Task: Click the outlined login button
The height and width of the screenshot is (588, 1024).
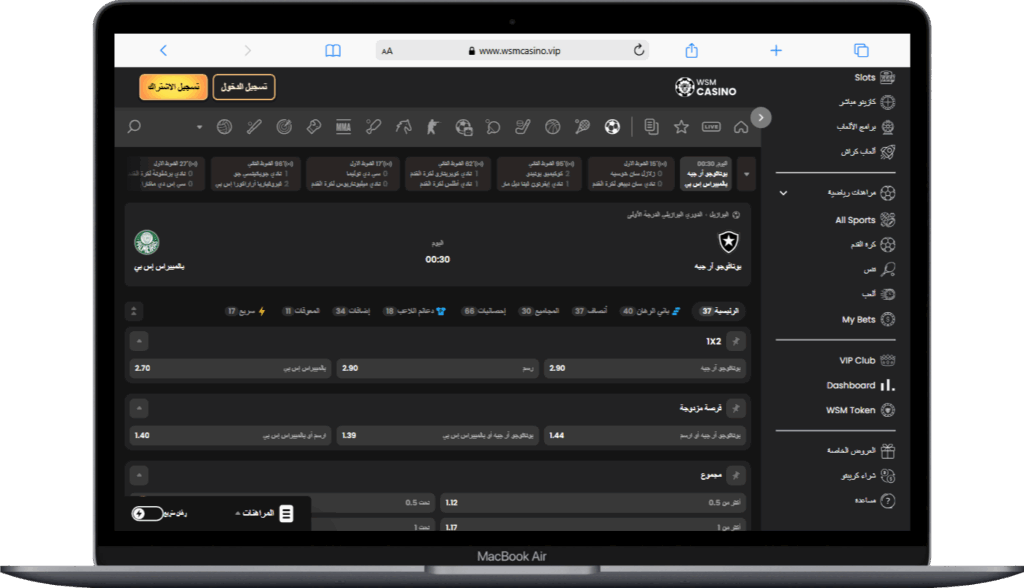Action: coord(244,87)
